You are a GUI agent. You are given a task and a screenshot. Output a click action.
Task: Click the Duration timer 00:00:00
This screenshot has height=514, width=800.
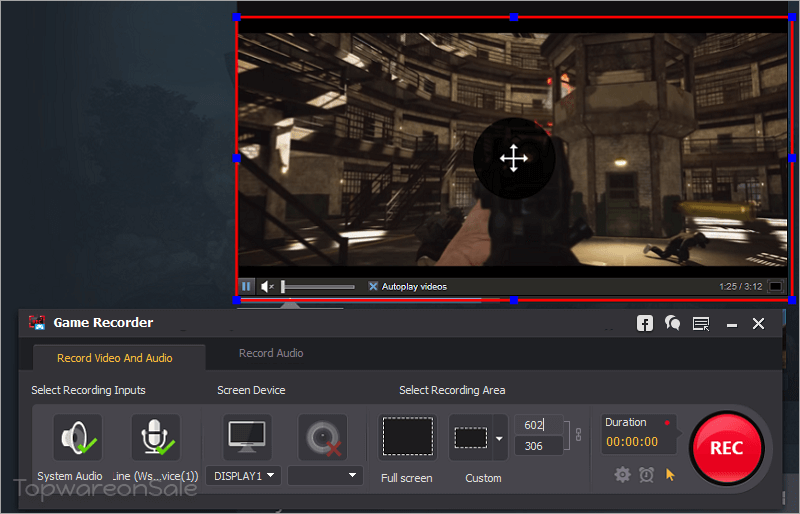click(x=632, y=442)
